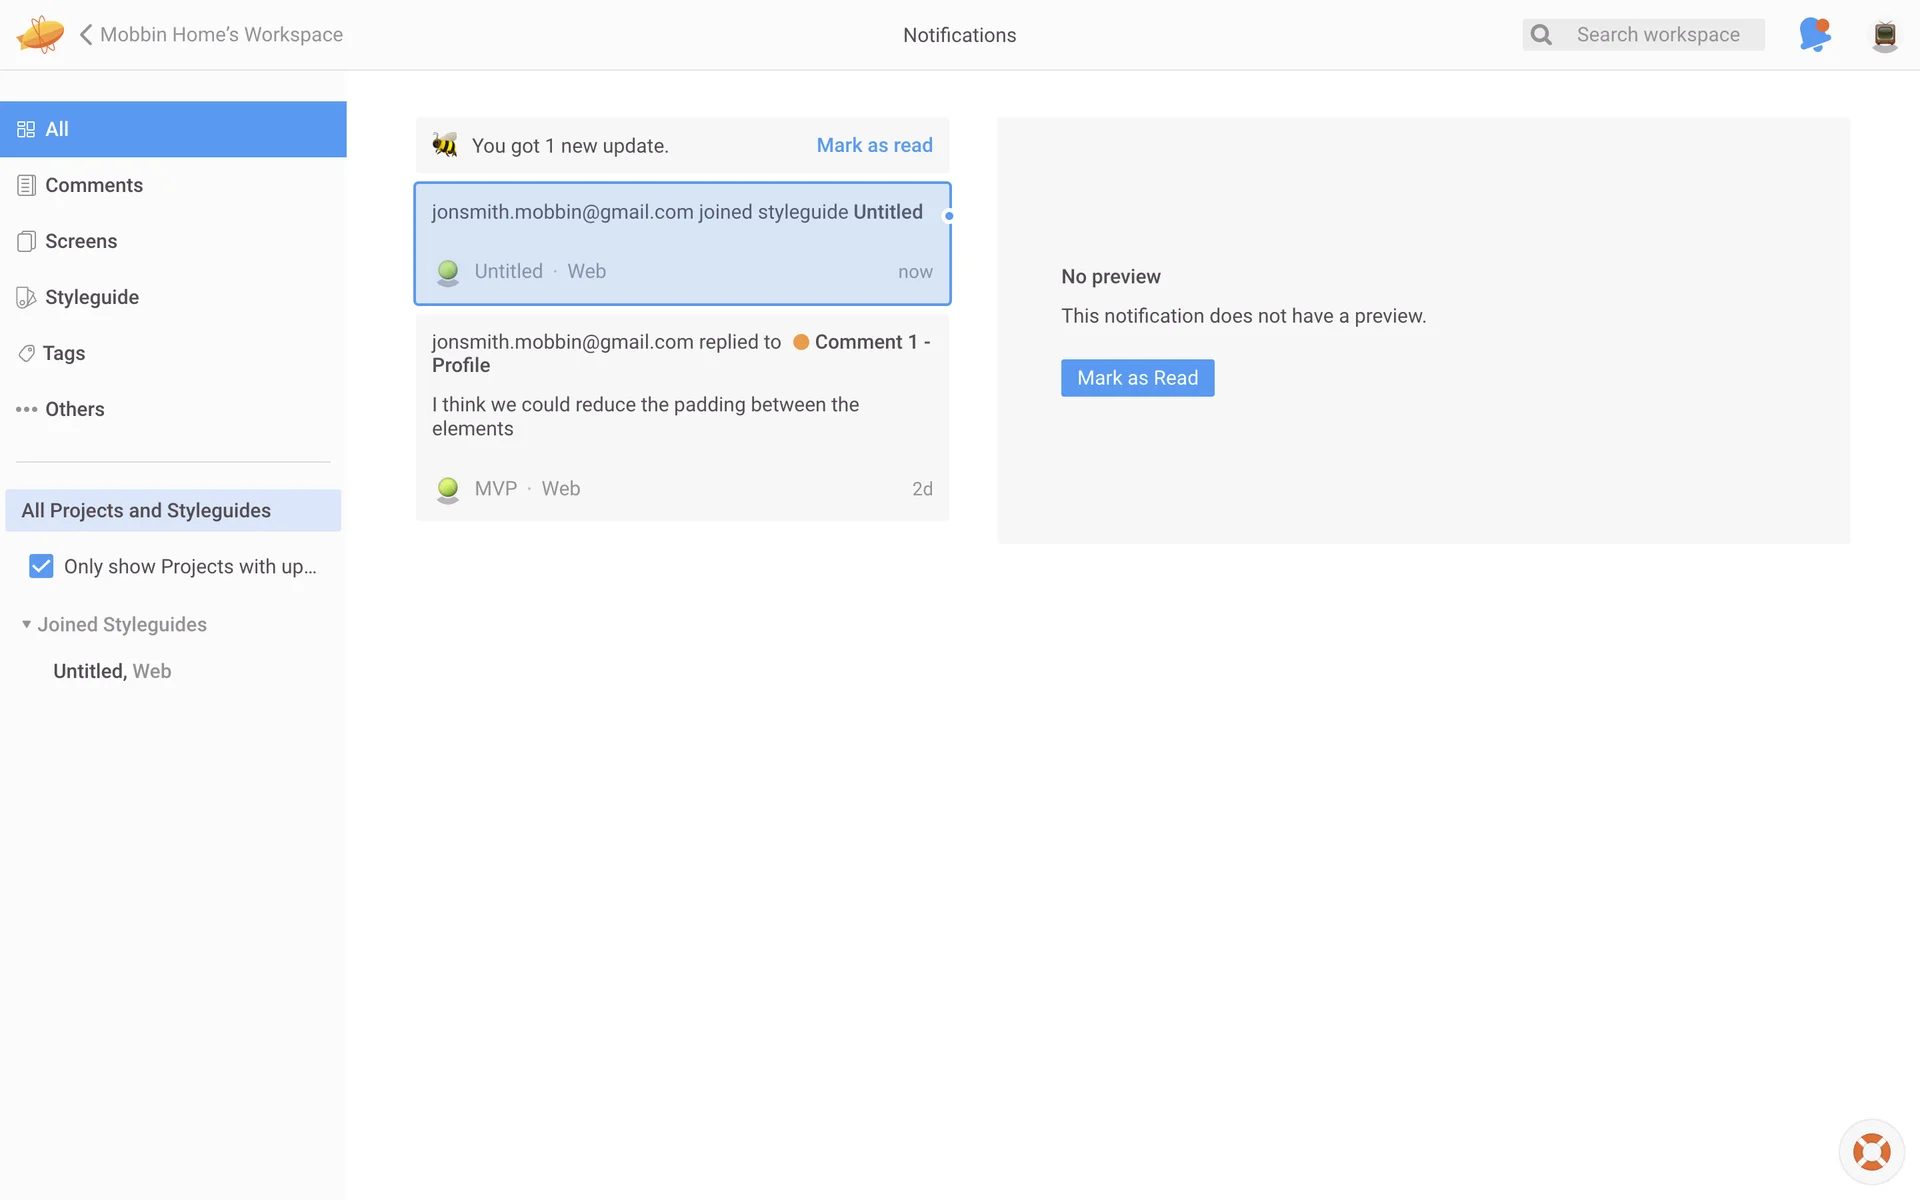This screenshot has width=1920, height=1200.
Task: Collapse the Joined Styleguides section
Action: click(x=27, y=624)
